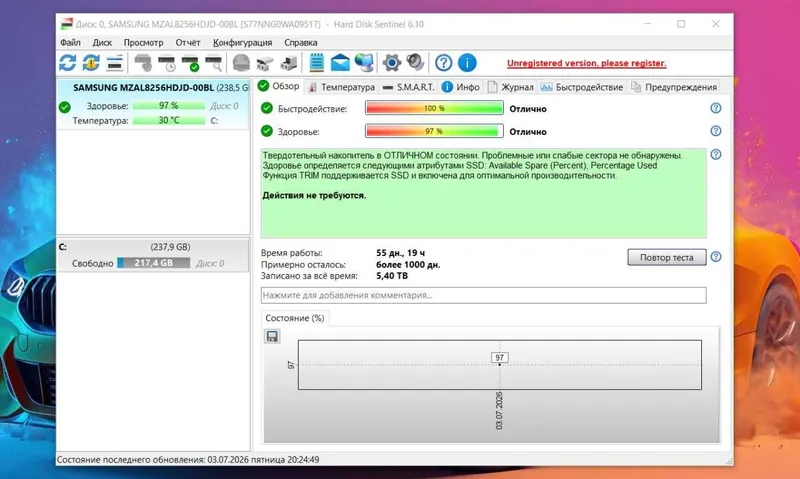
Task: Switch to the Предупреждения tab
Action: [x=673, y=87]
